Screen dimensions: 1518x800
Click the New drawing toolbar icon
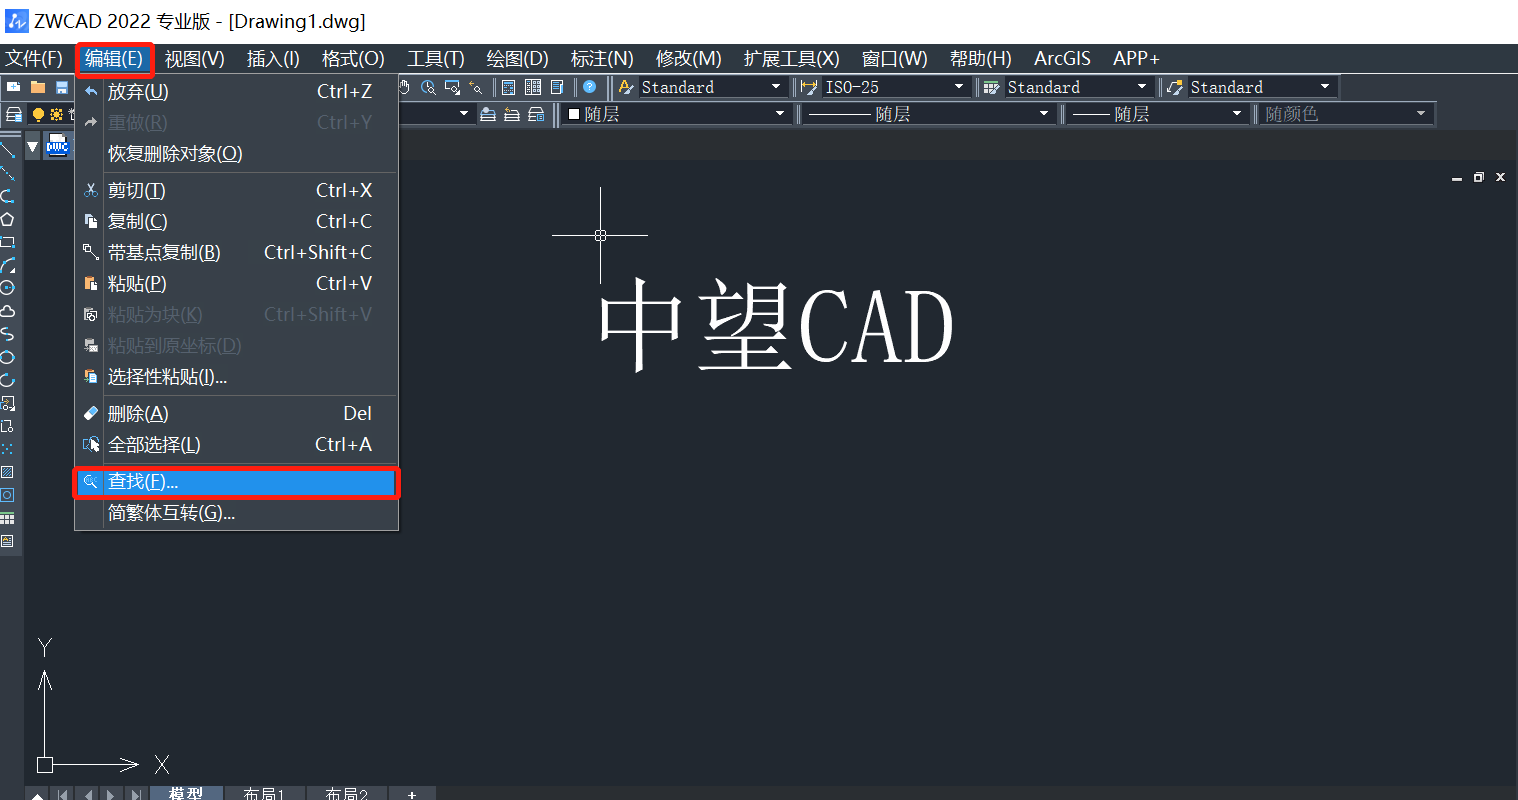(14, 87)
